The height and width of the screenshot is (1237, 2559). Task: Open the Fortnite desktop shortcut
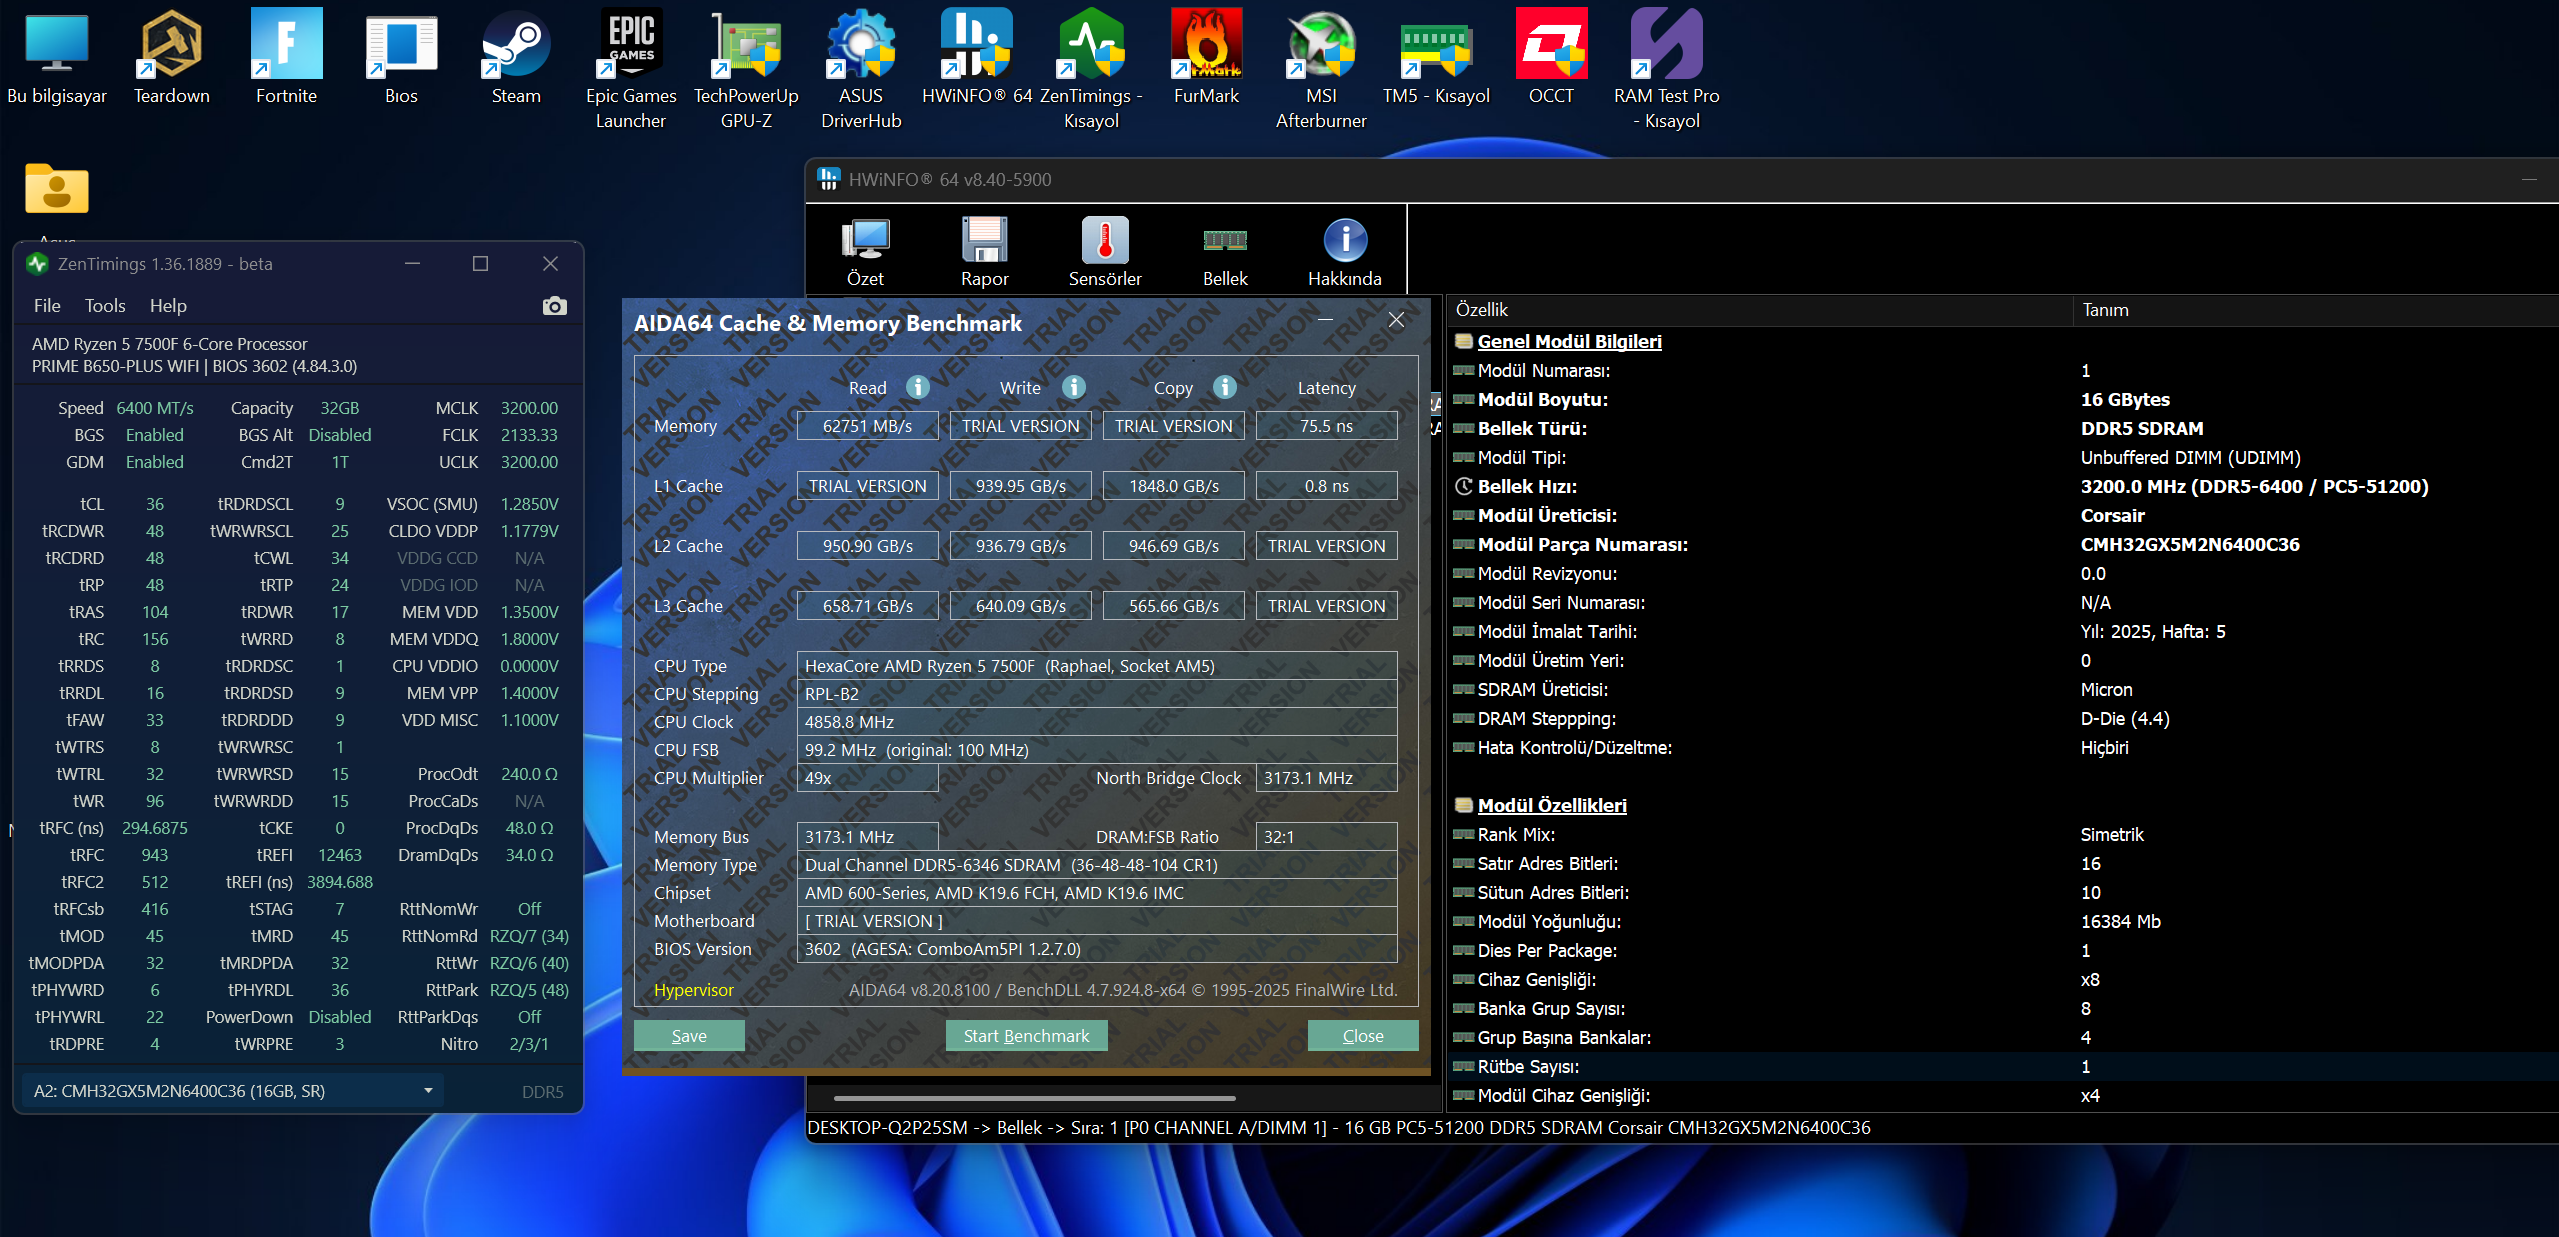[x=286, y=58]
